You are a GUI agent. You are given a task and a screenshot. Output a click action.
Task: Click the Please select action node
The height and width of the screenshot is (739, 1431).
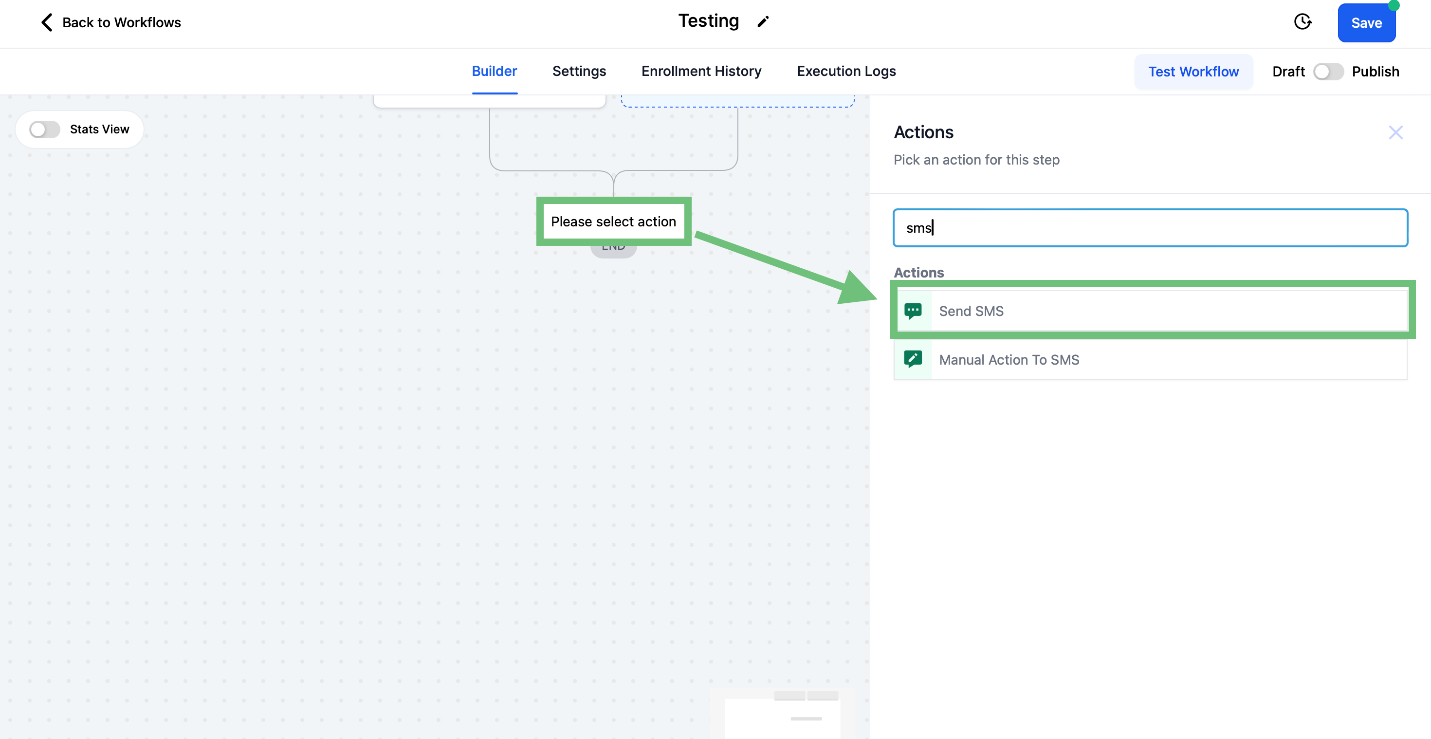(614, 222)
